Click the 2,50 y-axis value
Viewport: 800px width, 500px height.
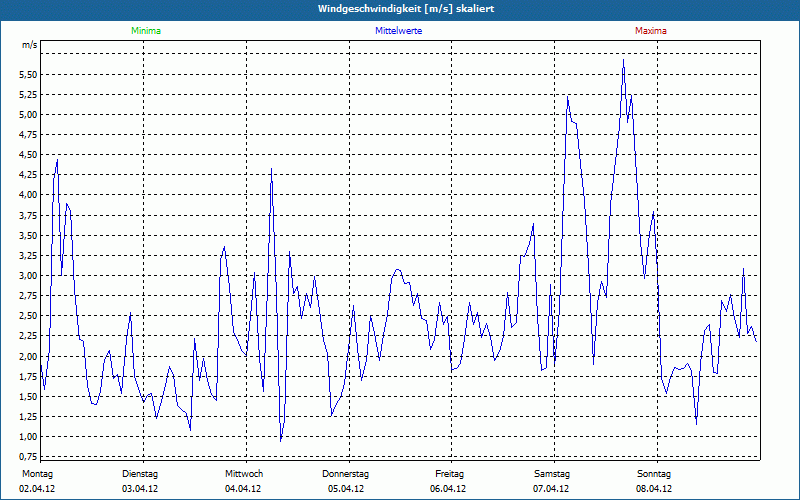coord(28,316)
